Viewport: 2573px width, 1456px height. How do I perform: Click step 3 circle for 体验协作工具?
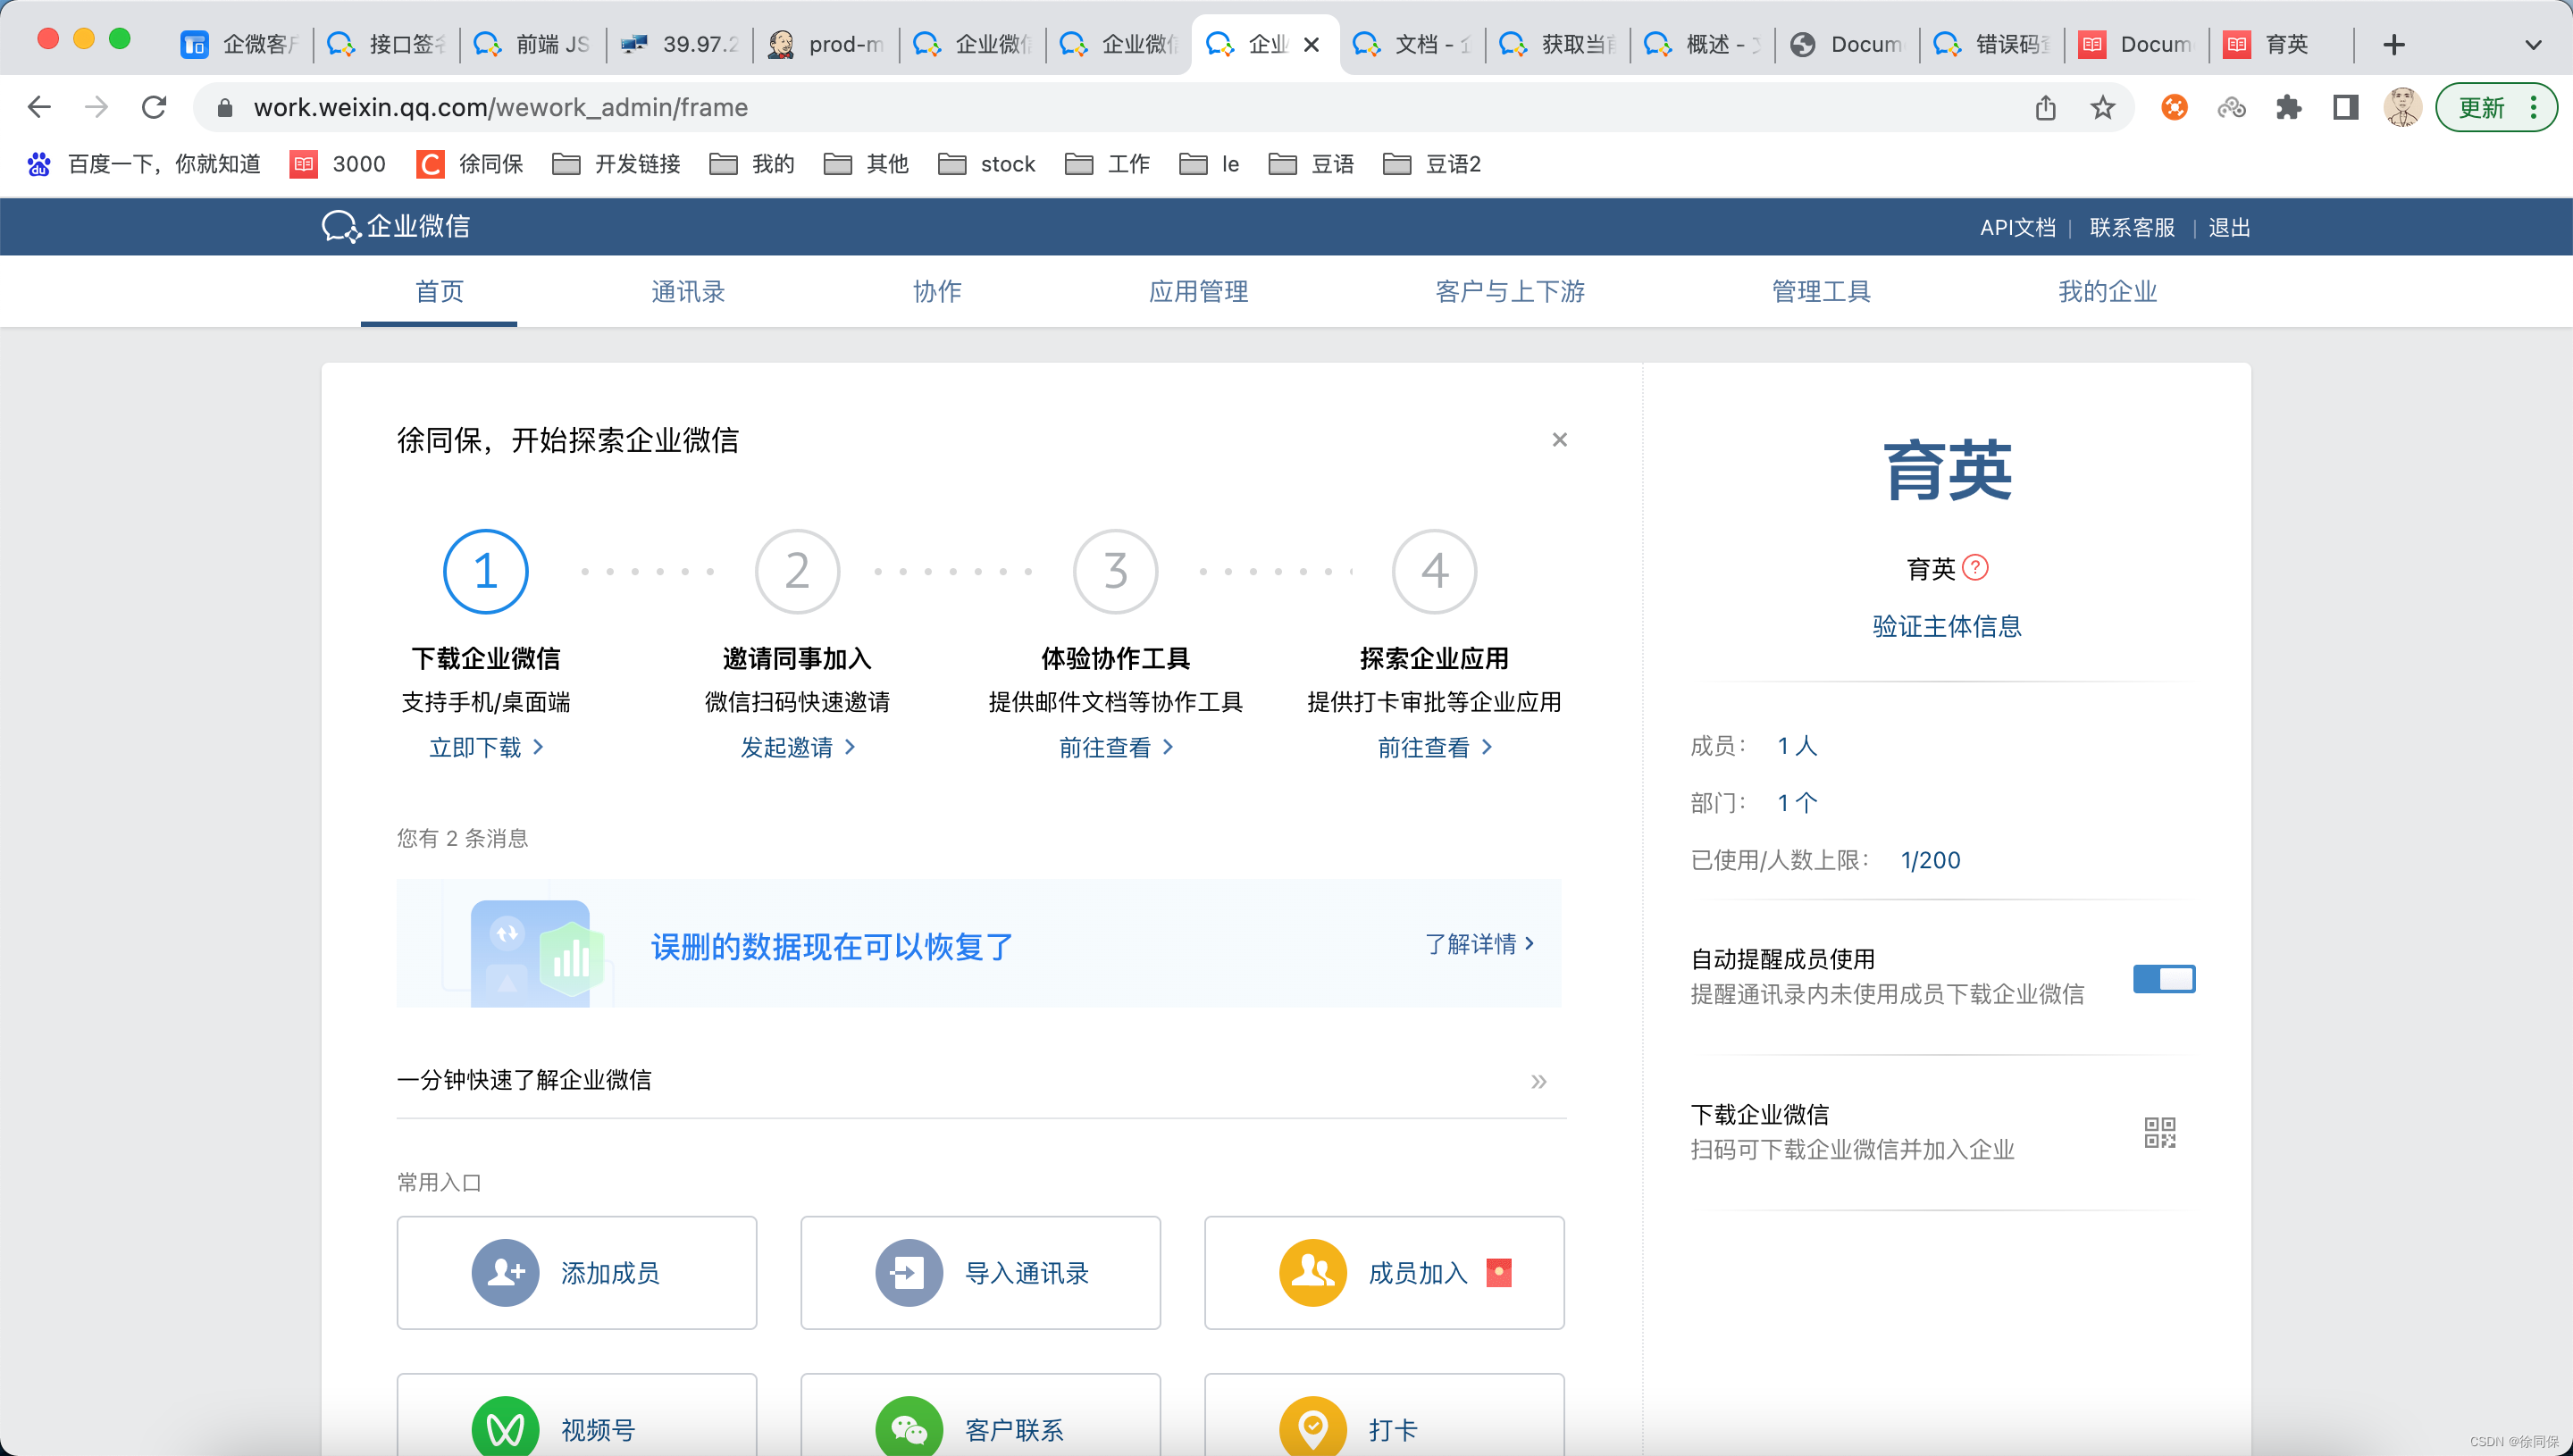pyautogui.click(x=1115, y=570)
